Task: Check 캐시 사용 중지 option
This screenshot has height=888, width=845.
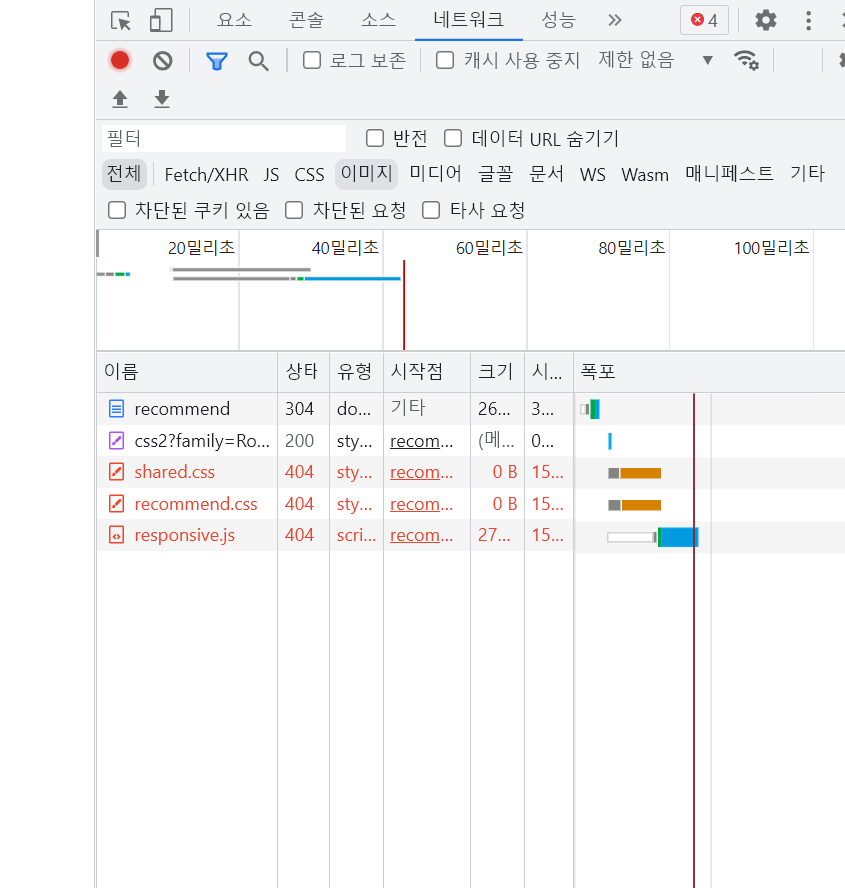Action: pyautogui.click(x=444, y=59)
